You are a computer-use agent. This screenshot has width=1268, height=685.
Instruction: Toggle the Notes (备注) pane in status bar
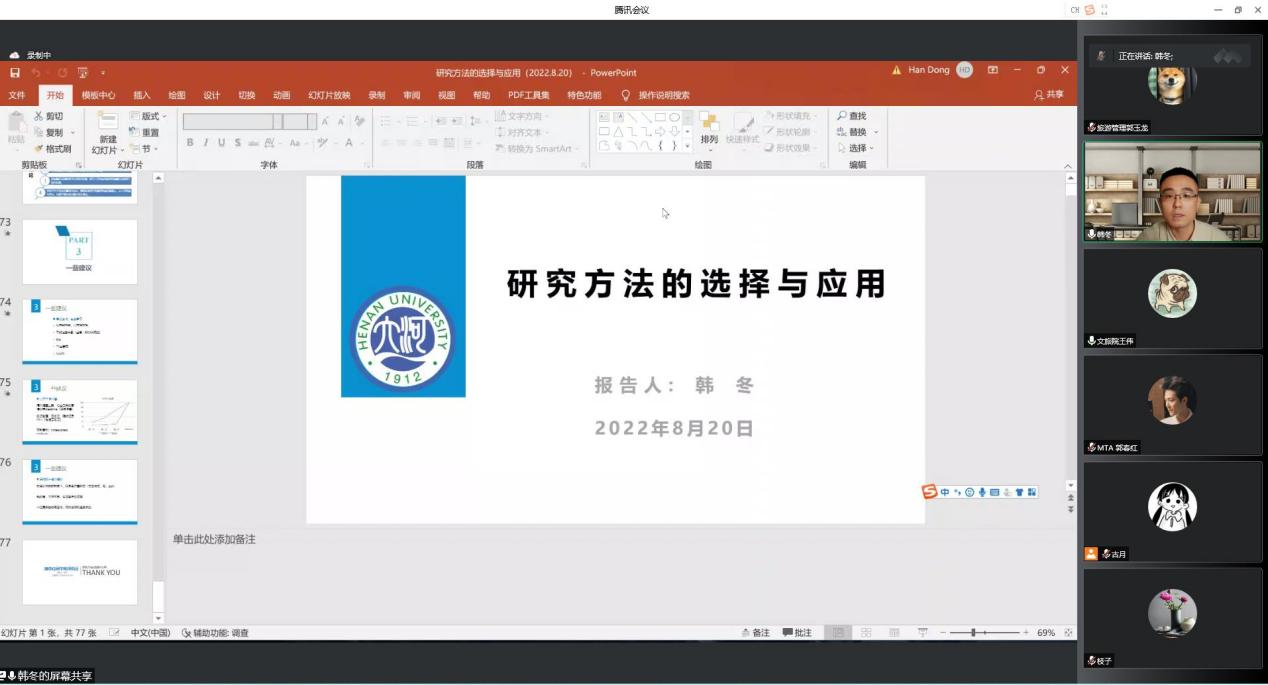click(x=756, y=633)
